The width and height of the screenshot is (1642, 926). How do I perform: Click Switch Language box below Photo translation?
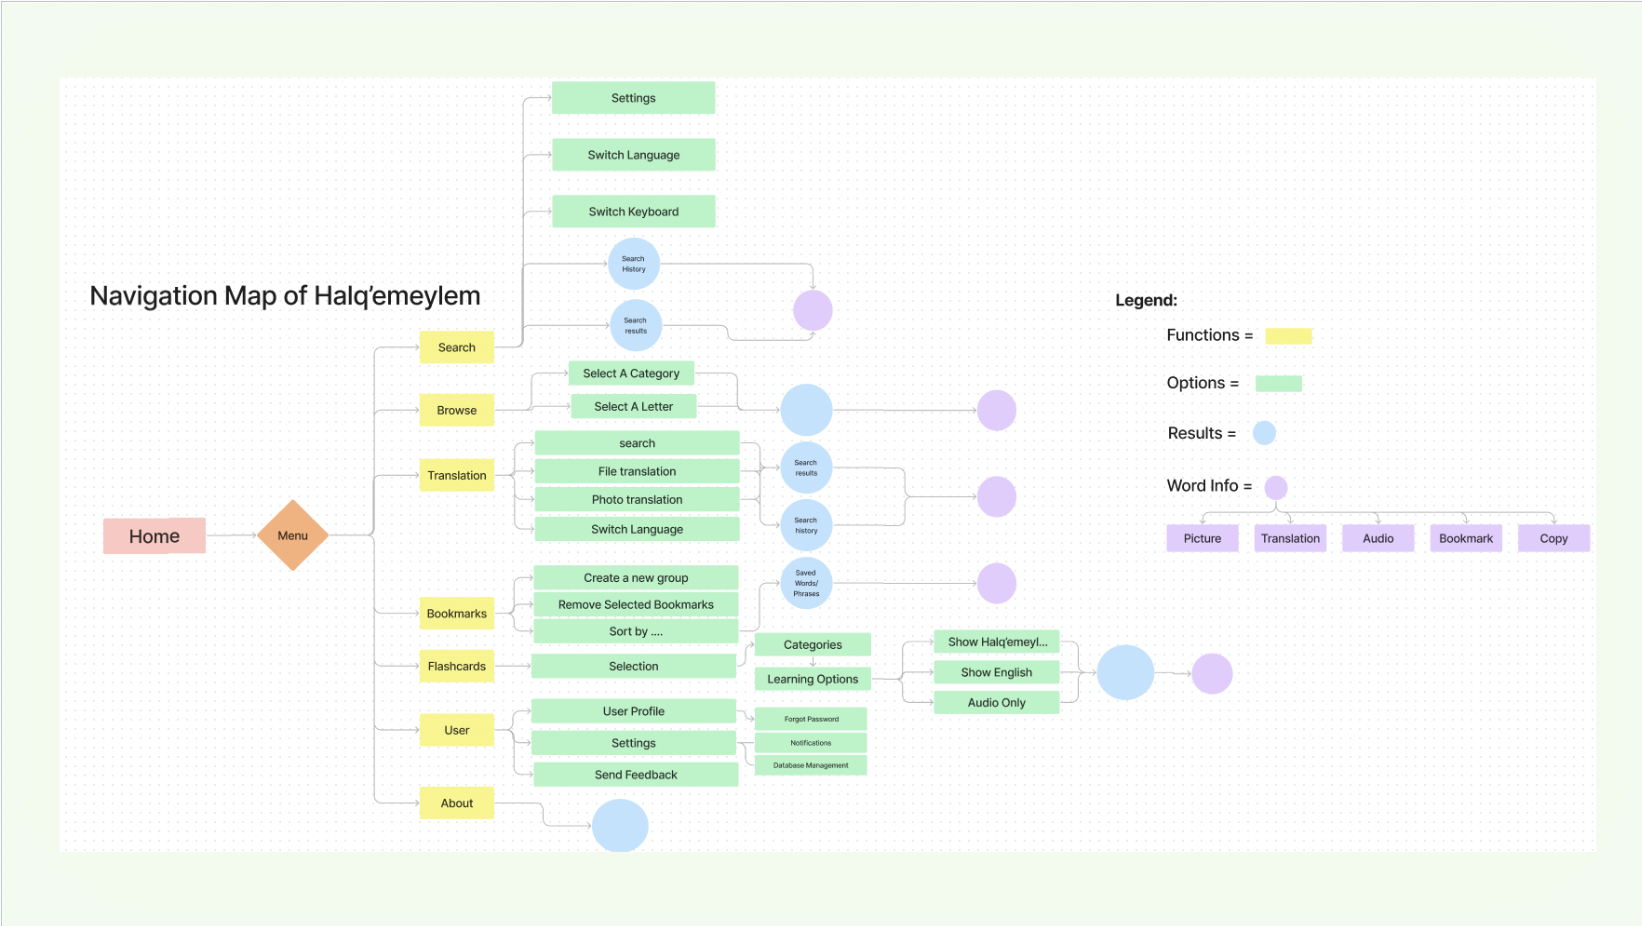(637, 529)
